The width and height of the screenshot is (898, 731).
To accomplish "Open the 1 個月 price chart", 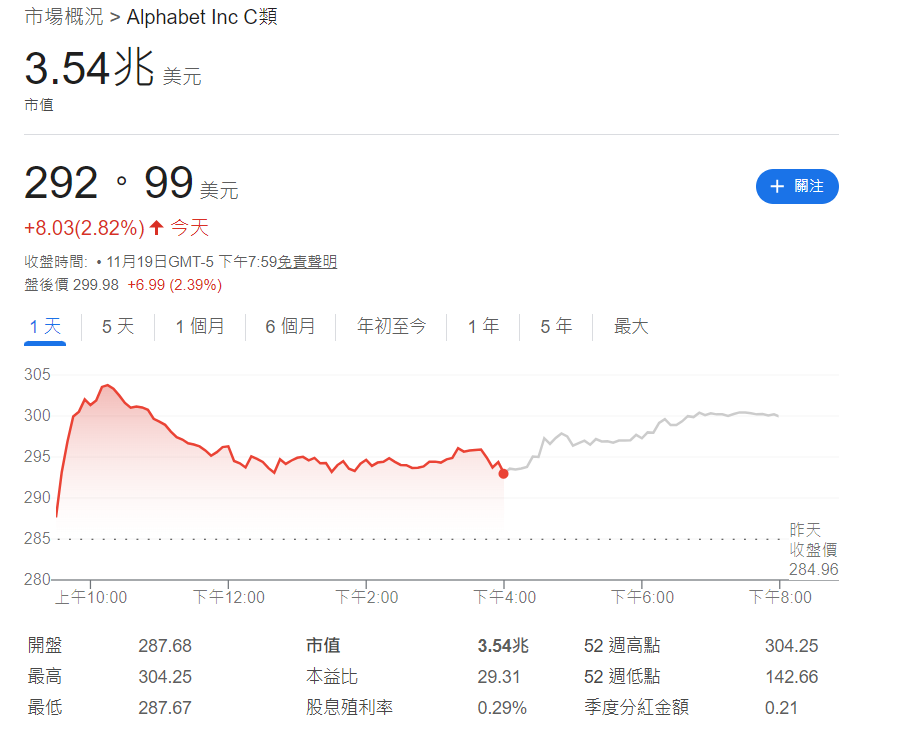I will pyautogui.click(x=200, y=326).
